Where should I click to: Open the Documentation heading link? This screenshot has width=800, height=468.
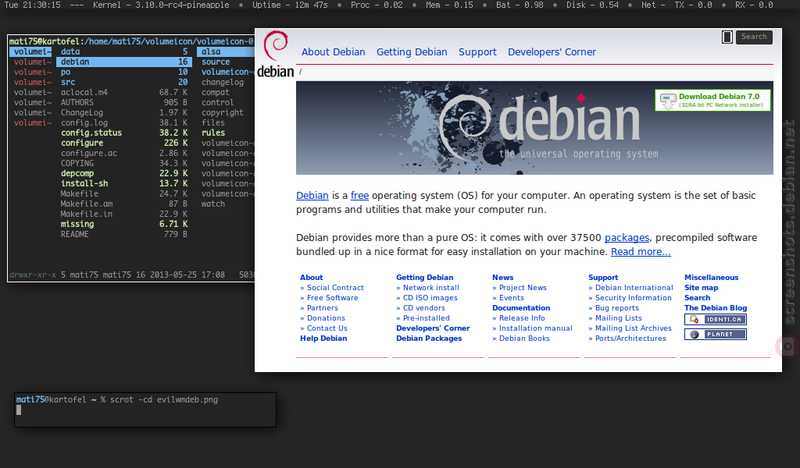(x=521, y=308)
